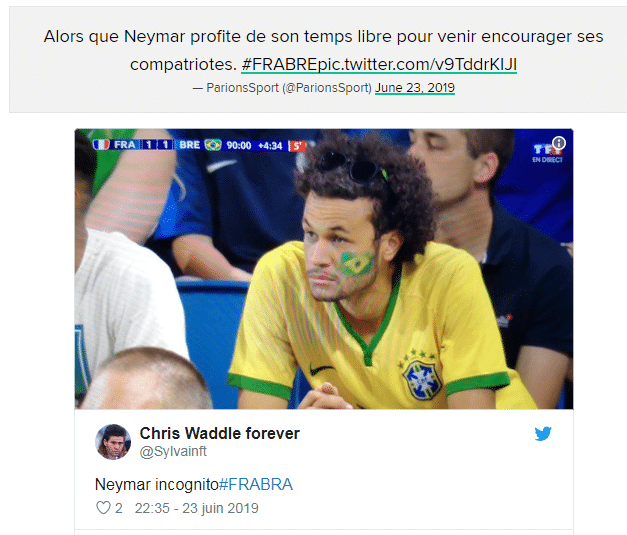Click the like count beside the heart
The height and width of the screenshot is (535, 627).
[x=118, y=508]
